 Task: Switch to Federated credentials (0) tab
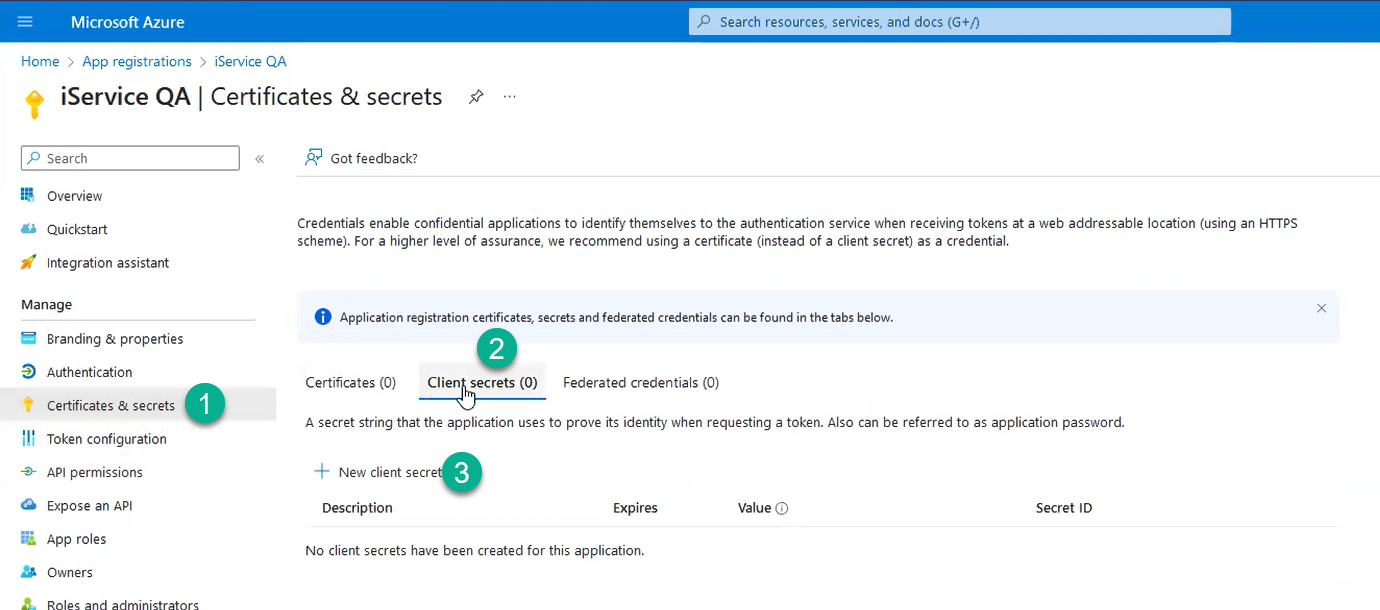(641, 382)
